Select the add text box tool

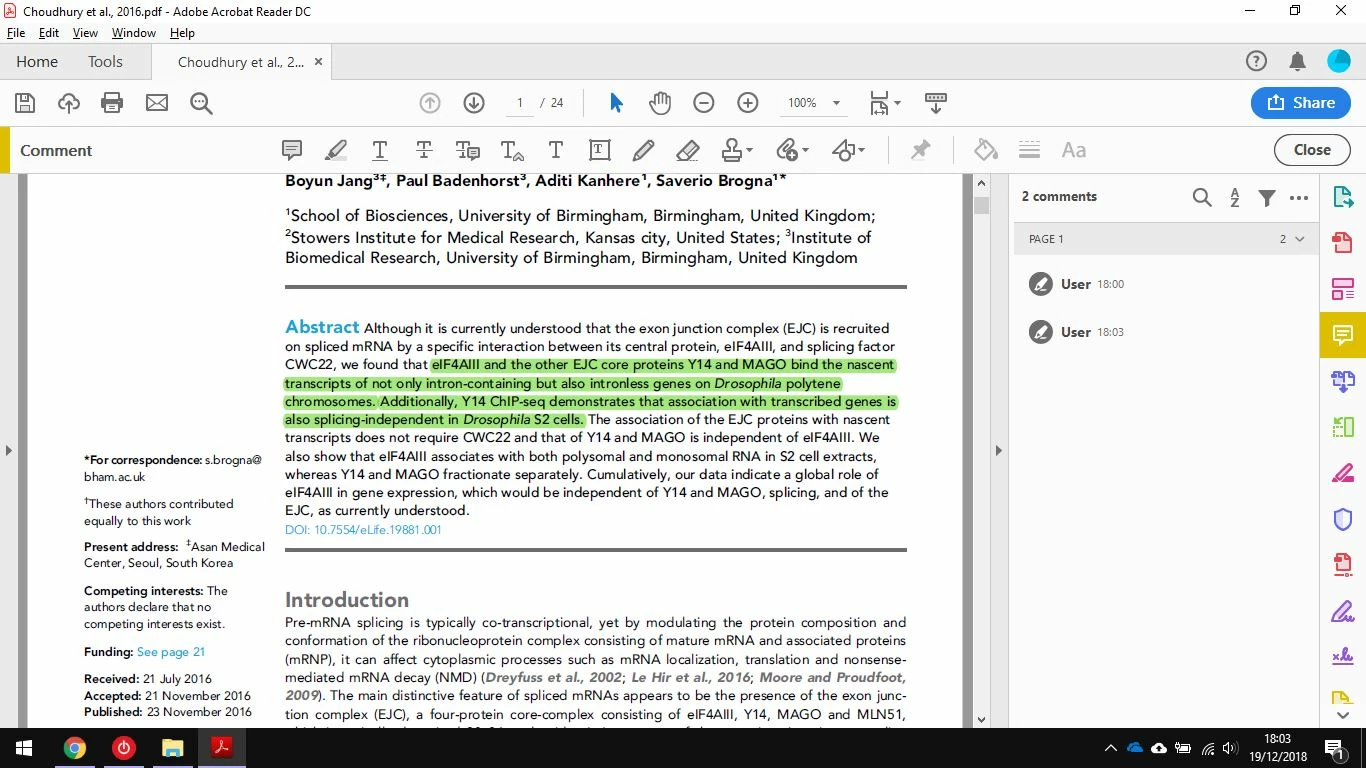600,150
